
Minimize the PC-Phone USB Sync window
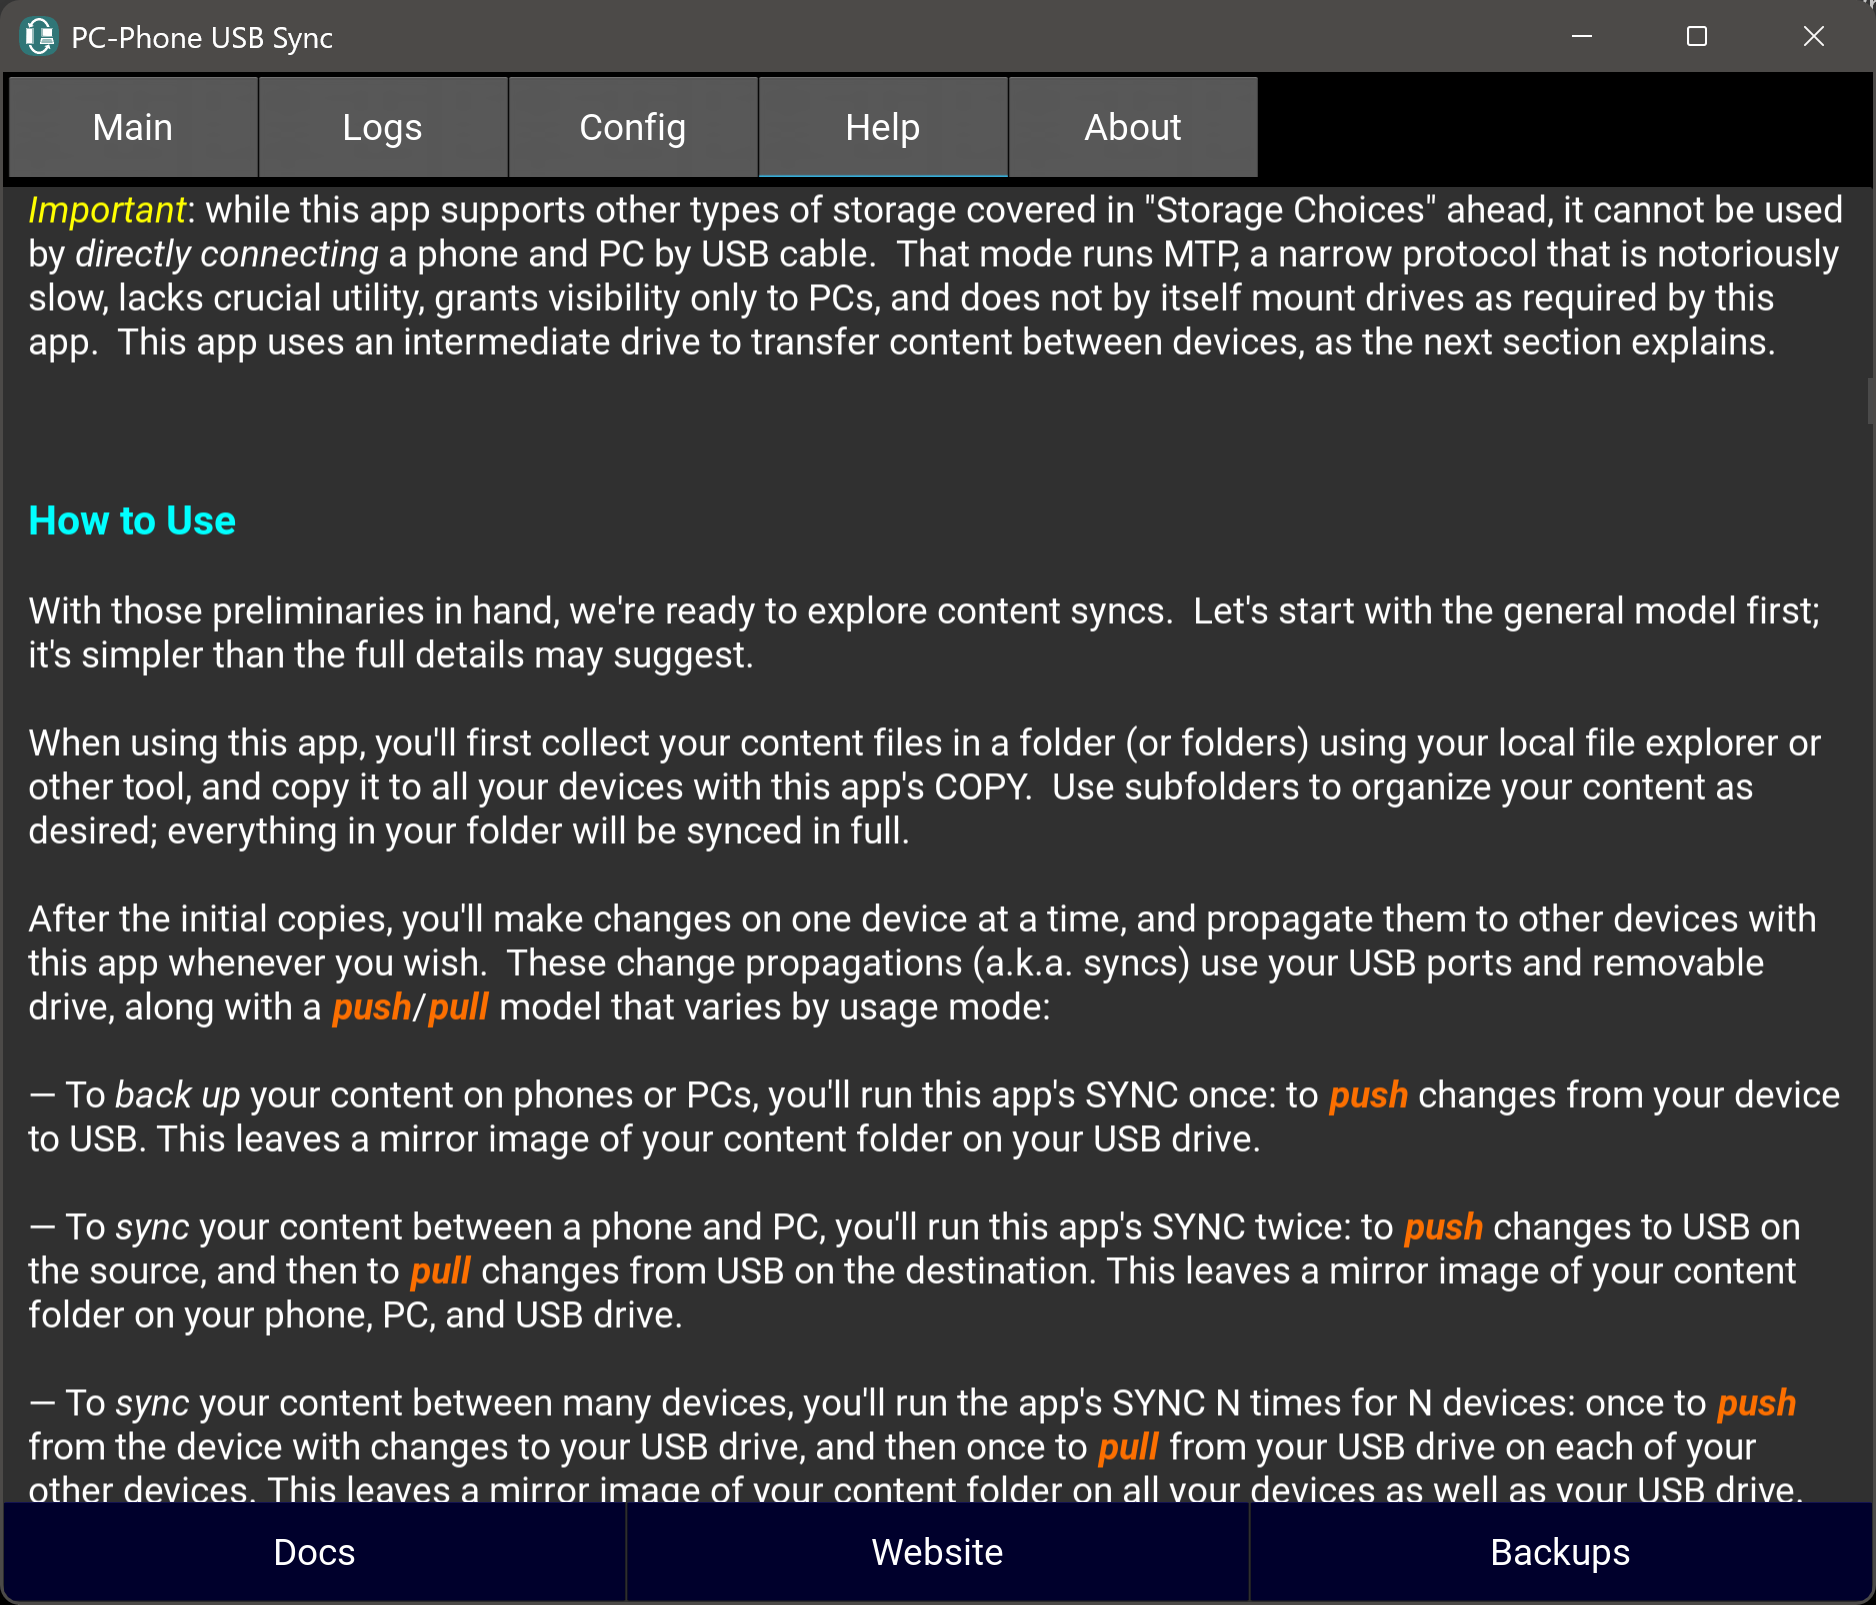(x=1582, y=37)
